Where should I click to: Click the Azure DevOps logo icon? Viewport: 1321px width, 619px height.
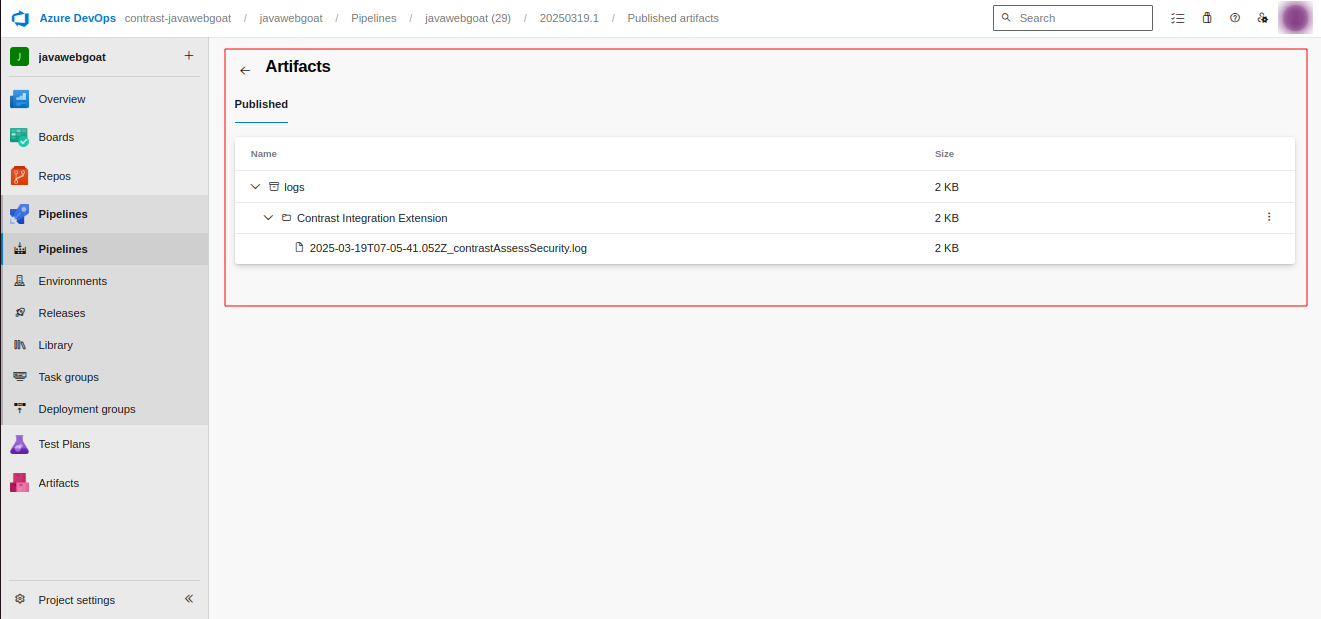[19, 18]
